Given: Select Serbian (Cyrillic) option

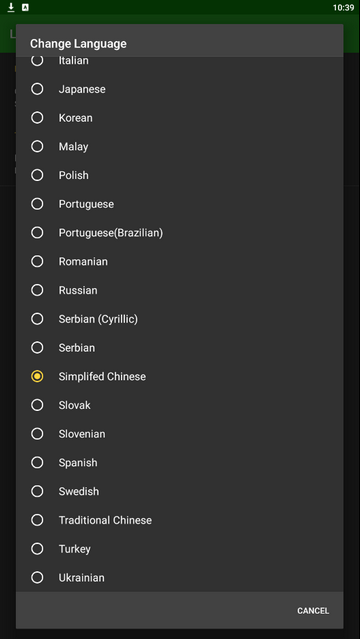Looking at the screenshot, I should point(179,319).
